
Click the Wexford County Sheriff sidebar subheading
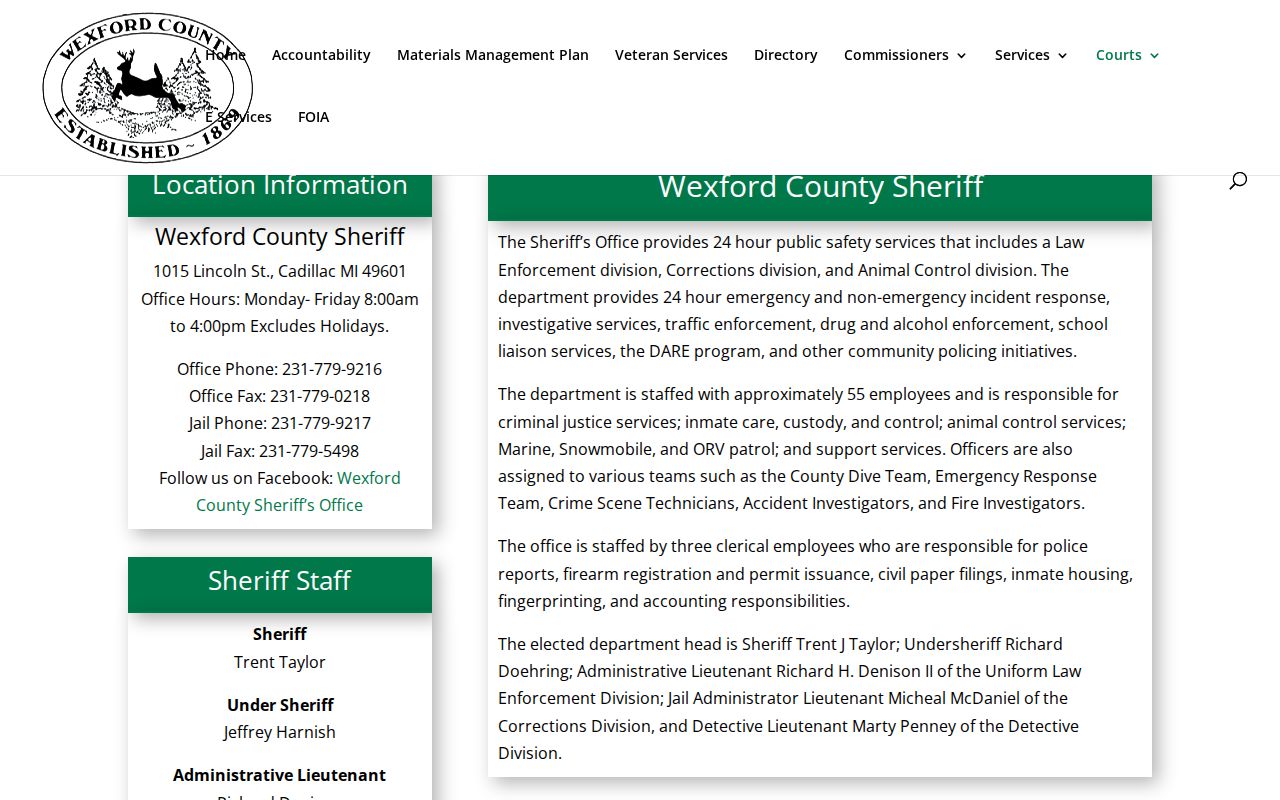coord(280,237)
